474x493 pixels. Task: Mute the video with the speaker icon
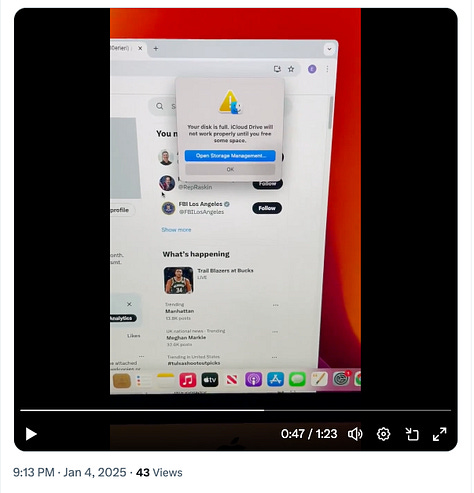point(355,434)
